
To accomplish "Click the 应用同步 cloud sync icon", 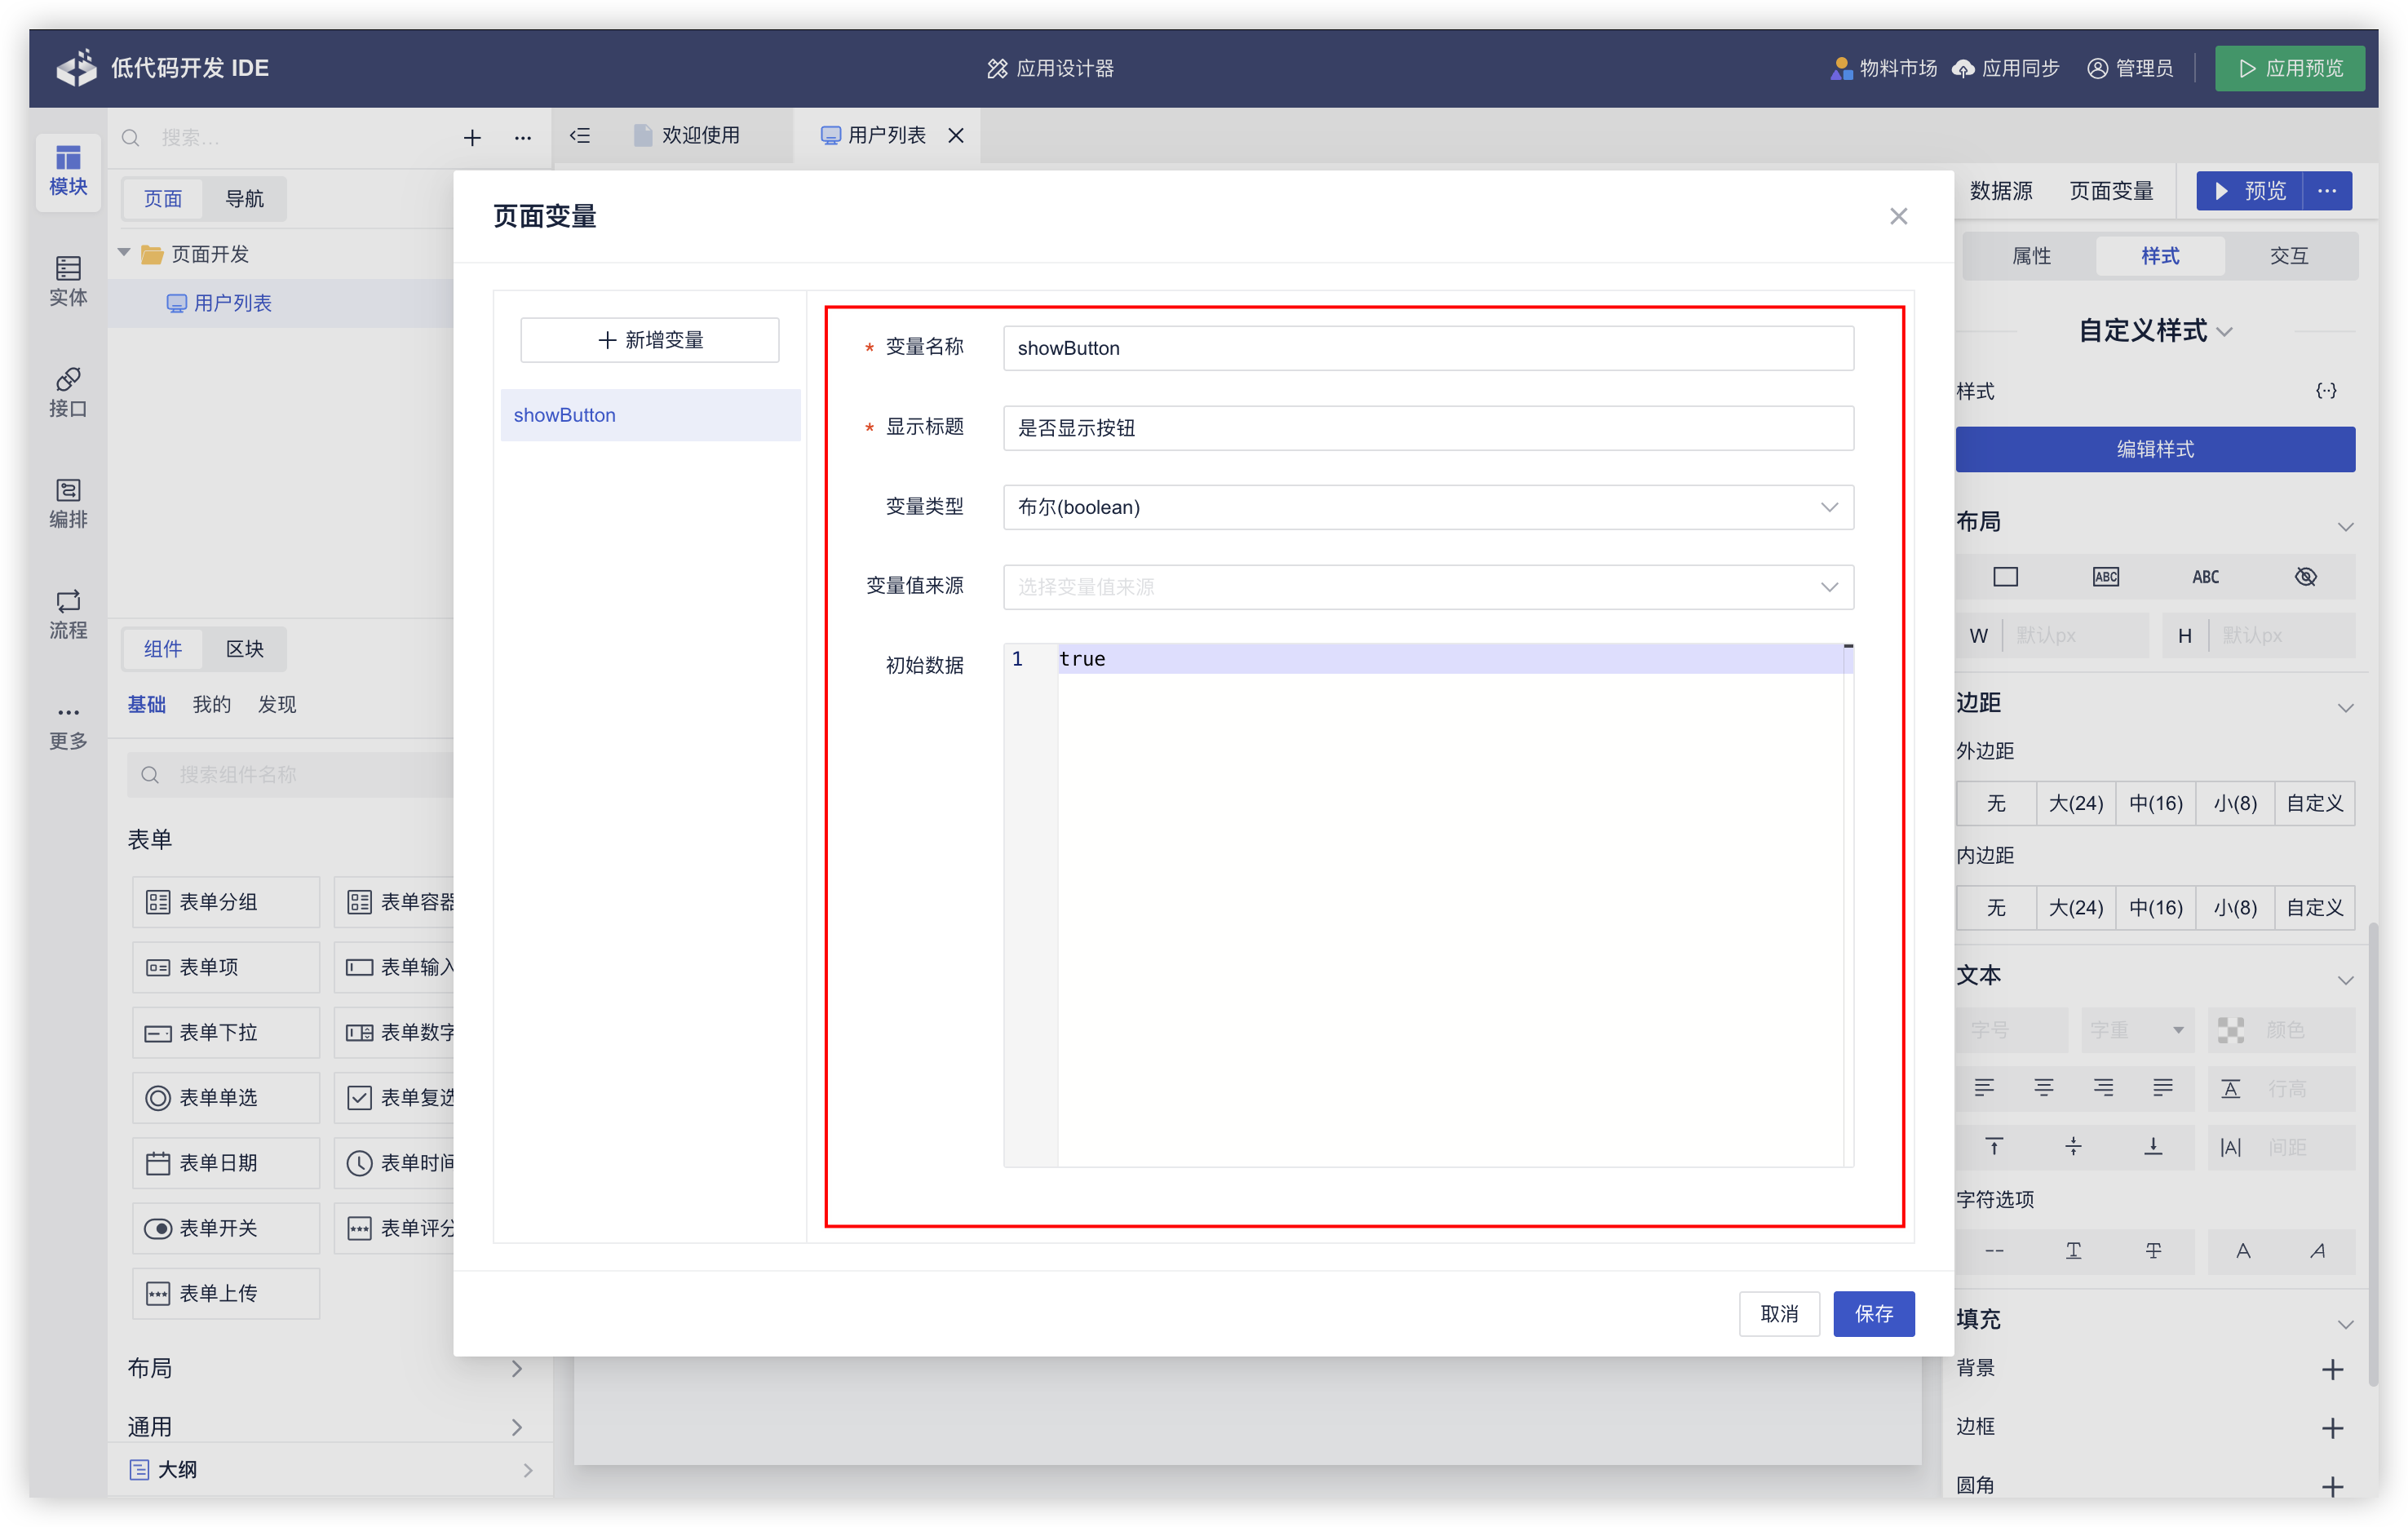I will (x=1964, y=68).
